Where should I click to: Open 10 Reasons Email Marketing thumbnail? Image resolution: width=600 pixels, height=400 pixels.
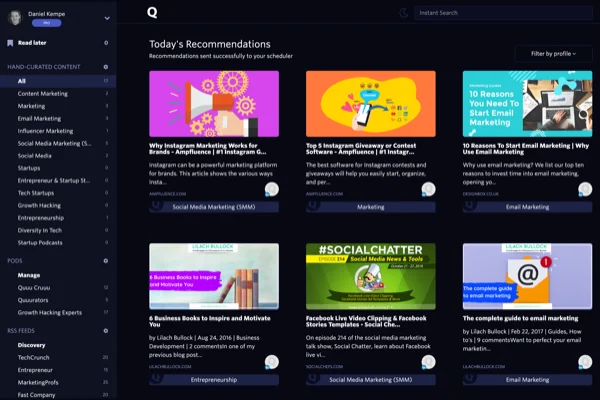point(527,104)
